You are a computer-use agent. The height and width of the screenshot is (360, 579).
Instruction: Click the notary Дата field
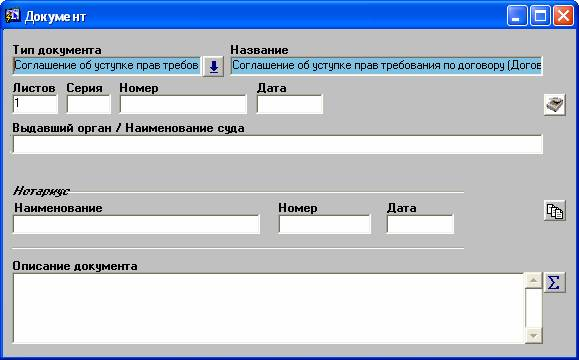420,224
